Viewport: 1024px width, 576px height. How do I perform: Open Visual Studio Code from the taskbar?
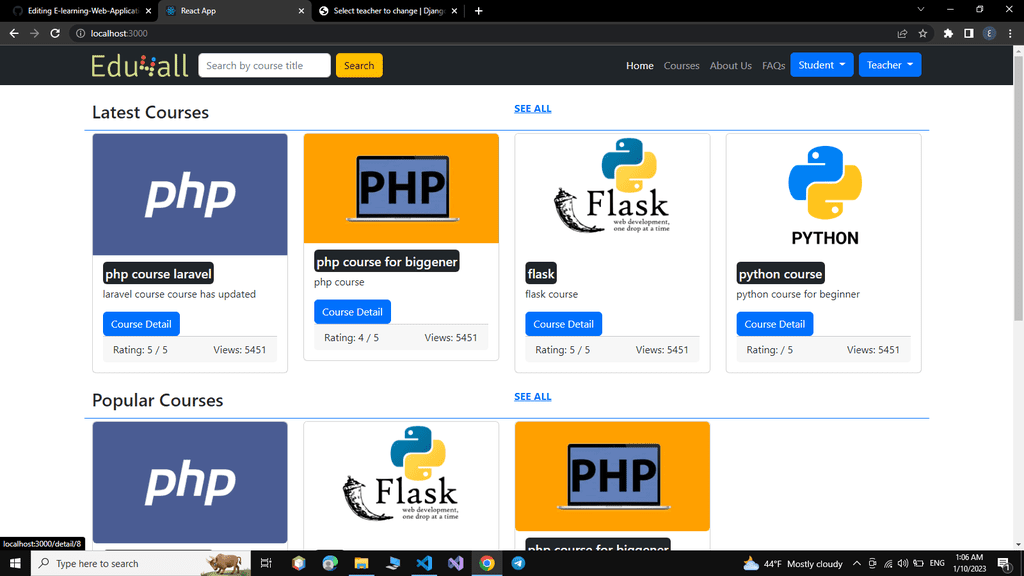(424, 563)
